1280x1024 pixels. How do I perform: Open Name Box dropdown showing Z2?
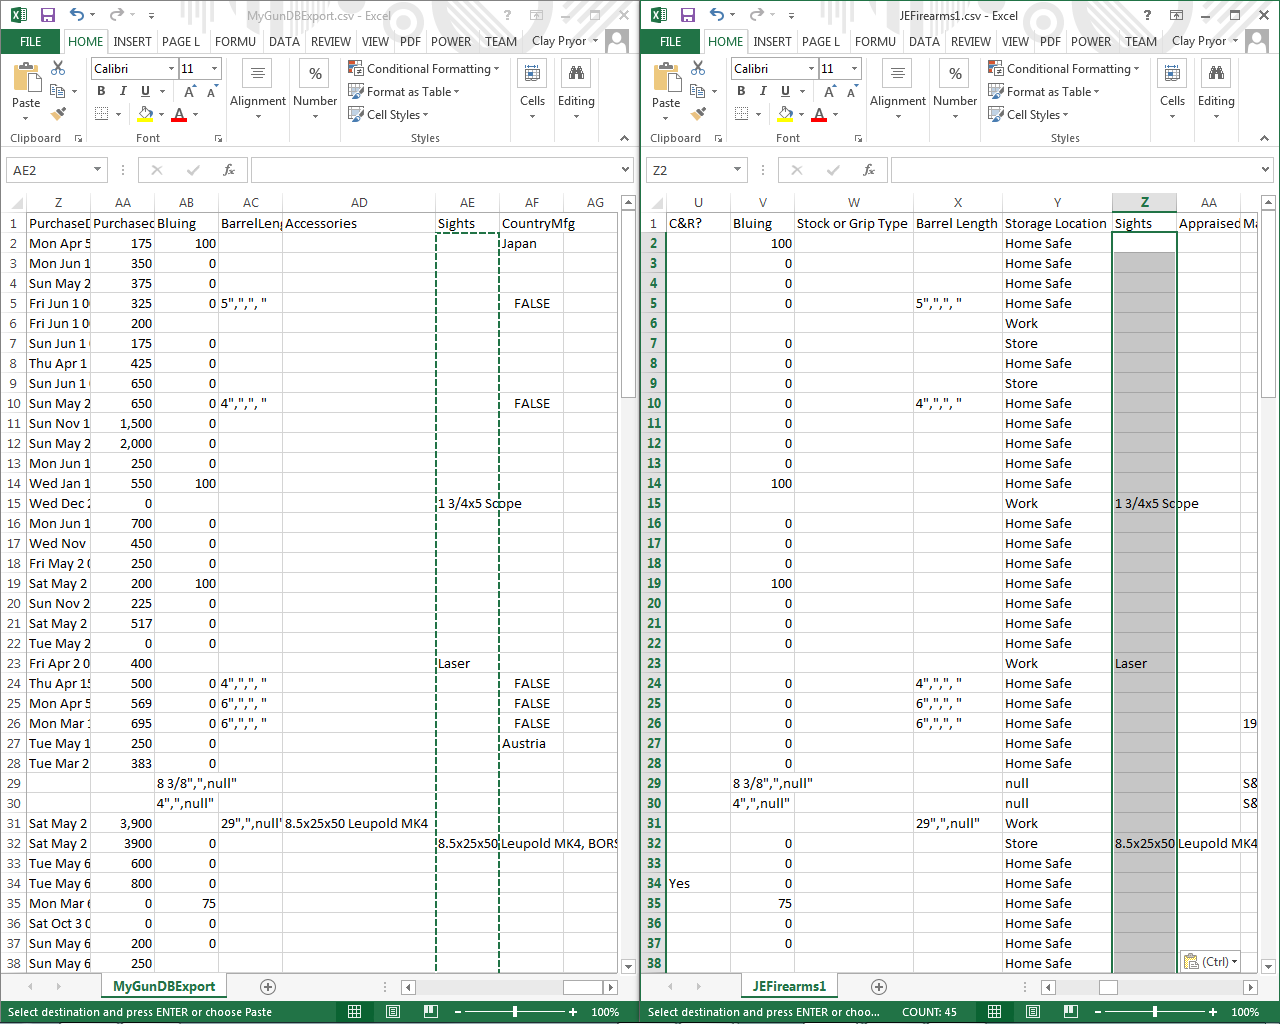(737, 170)
